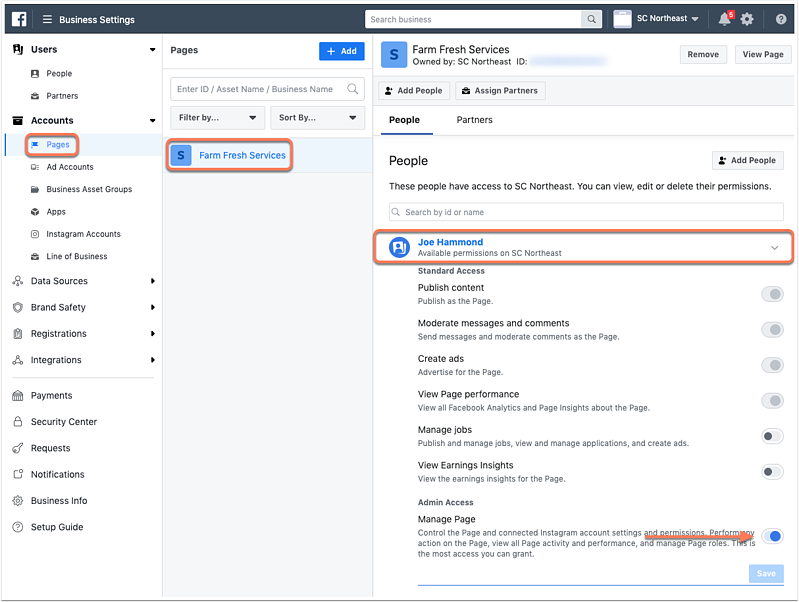The height and width of the screenshot is (602, 799).
Task: Collapse the Accounts section arrow
Action: 152,121
